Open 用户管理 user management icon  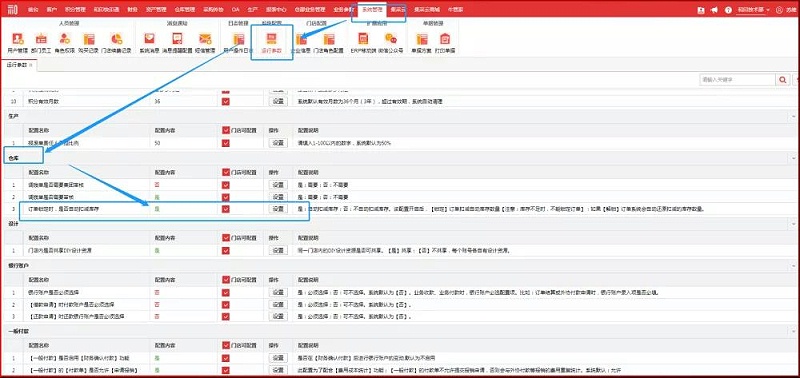(18, 43)
